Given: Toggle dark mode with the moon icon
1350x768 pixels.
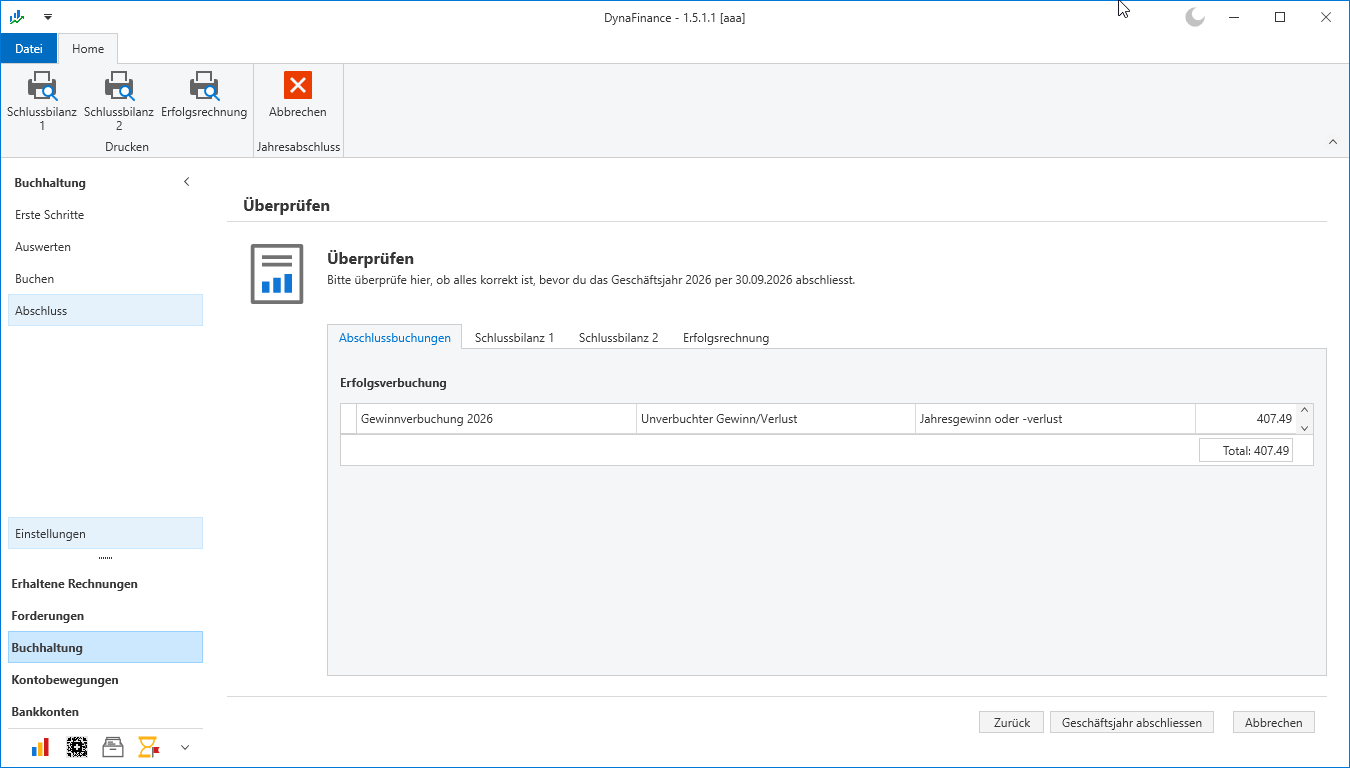Looking at the screenshot, I should point(1195,17).
